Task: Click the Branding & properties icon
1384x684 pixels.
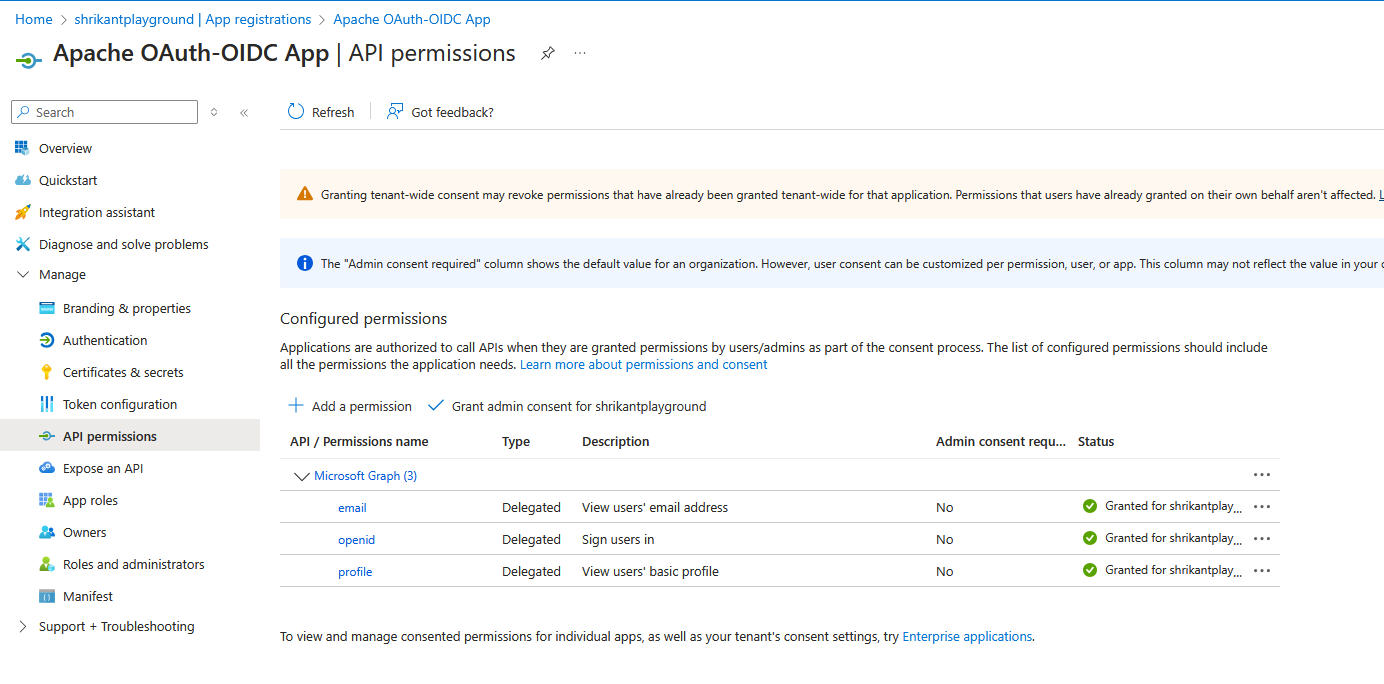Action: pyautogui.click(x=46, y=308)
